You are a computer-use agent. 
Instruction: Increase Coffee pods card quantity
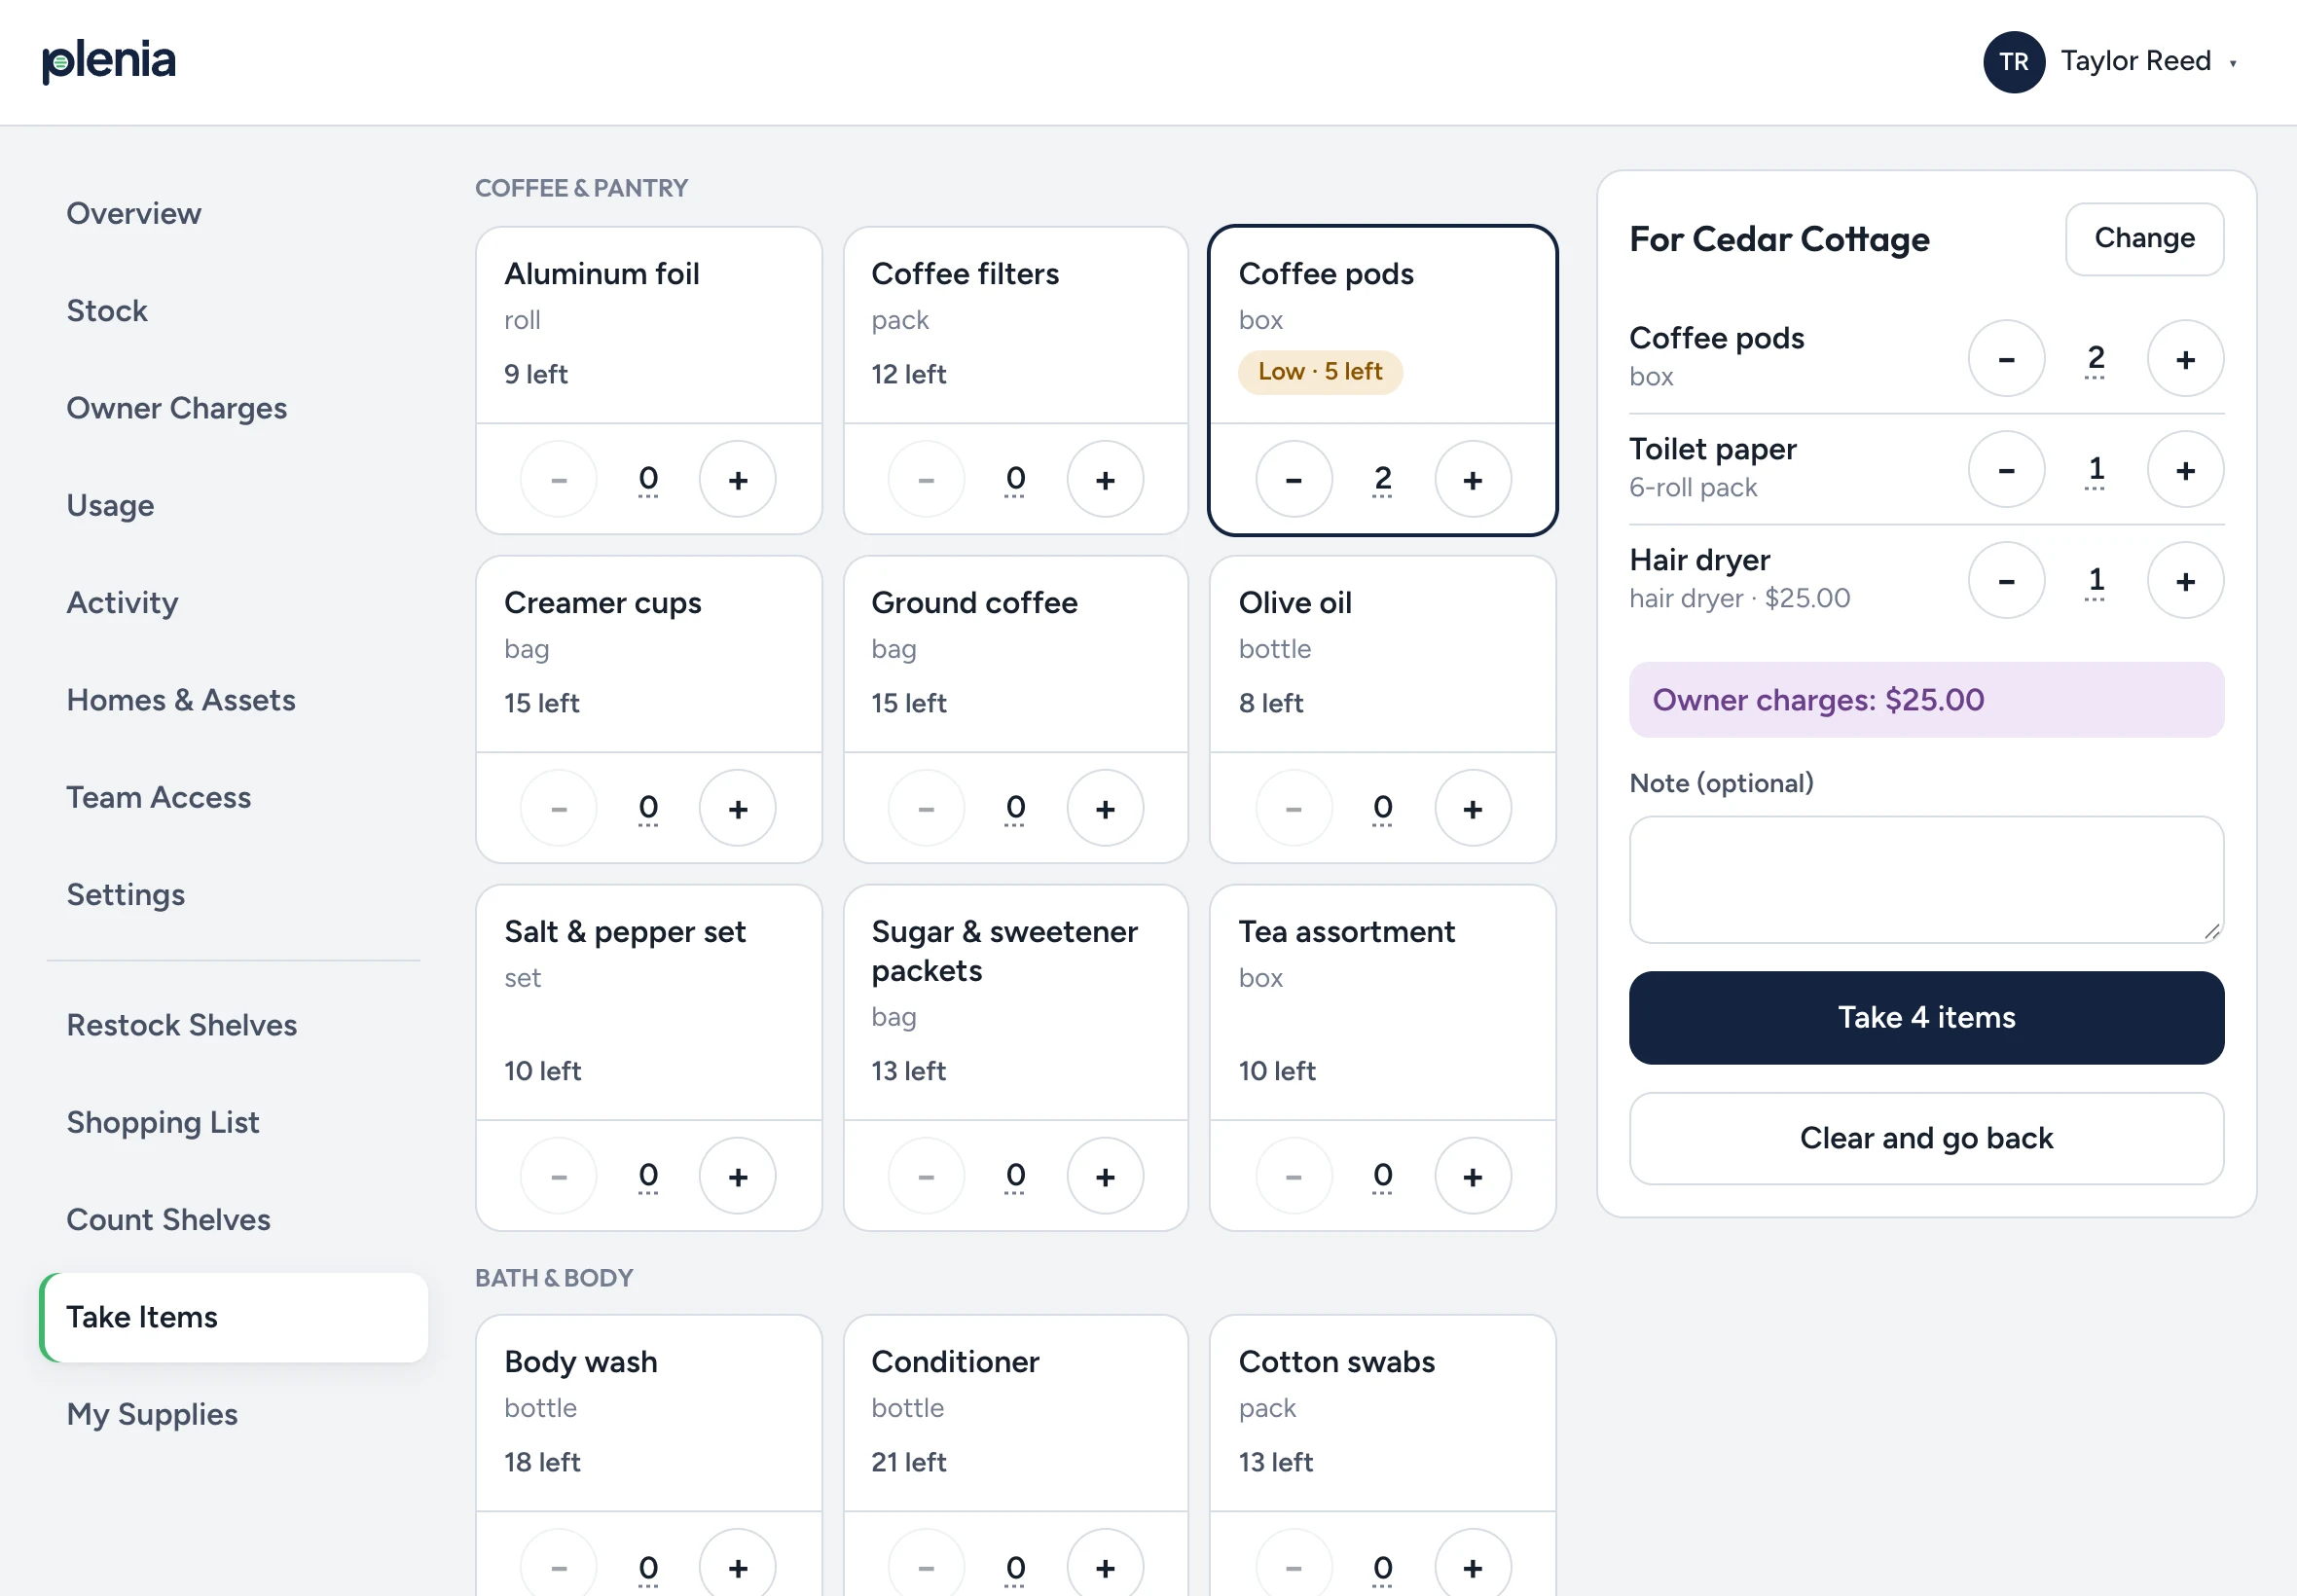1472,480
